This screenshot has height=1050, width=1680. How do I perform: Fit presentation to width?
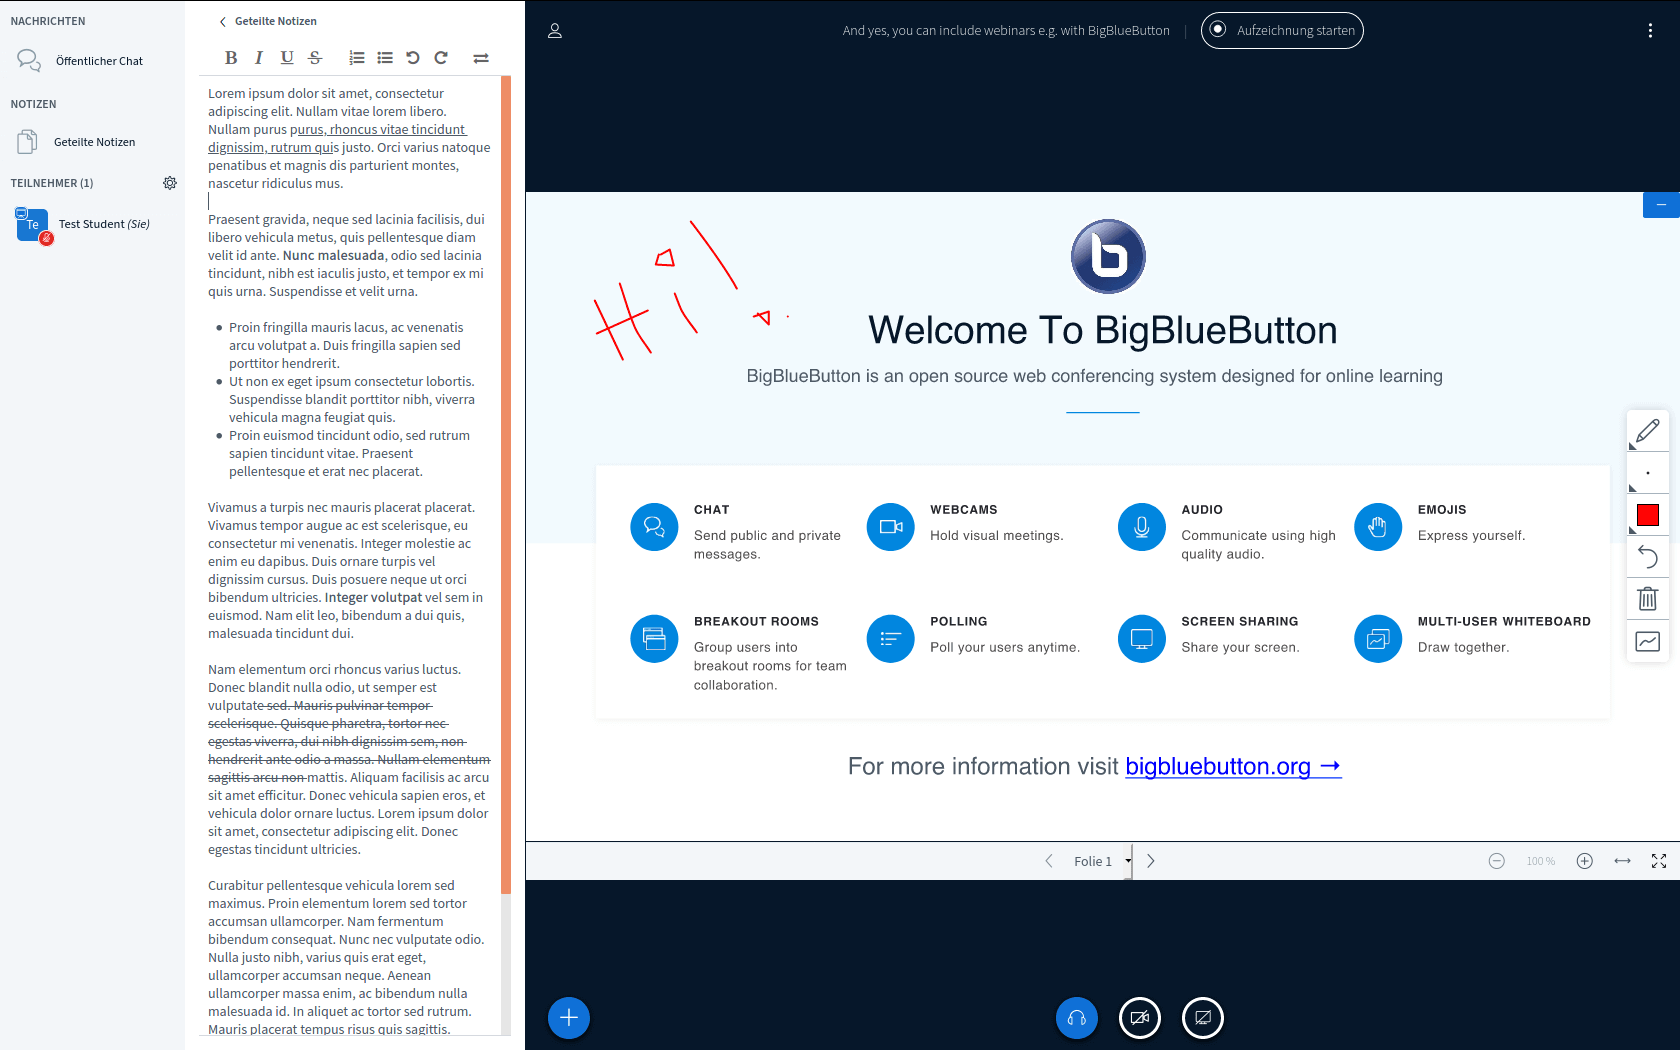tap(1623, 861)
